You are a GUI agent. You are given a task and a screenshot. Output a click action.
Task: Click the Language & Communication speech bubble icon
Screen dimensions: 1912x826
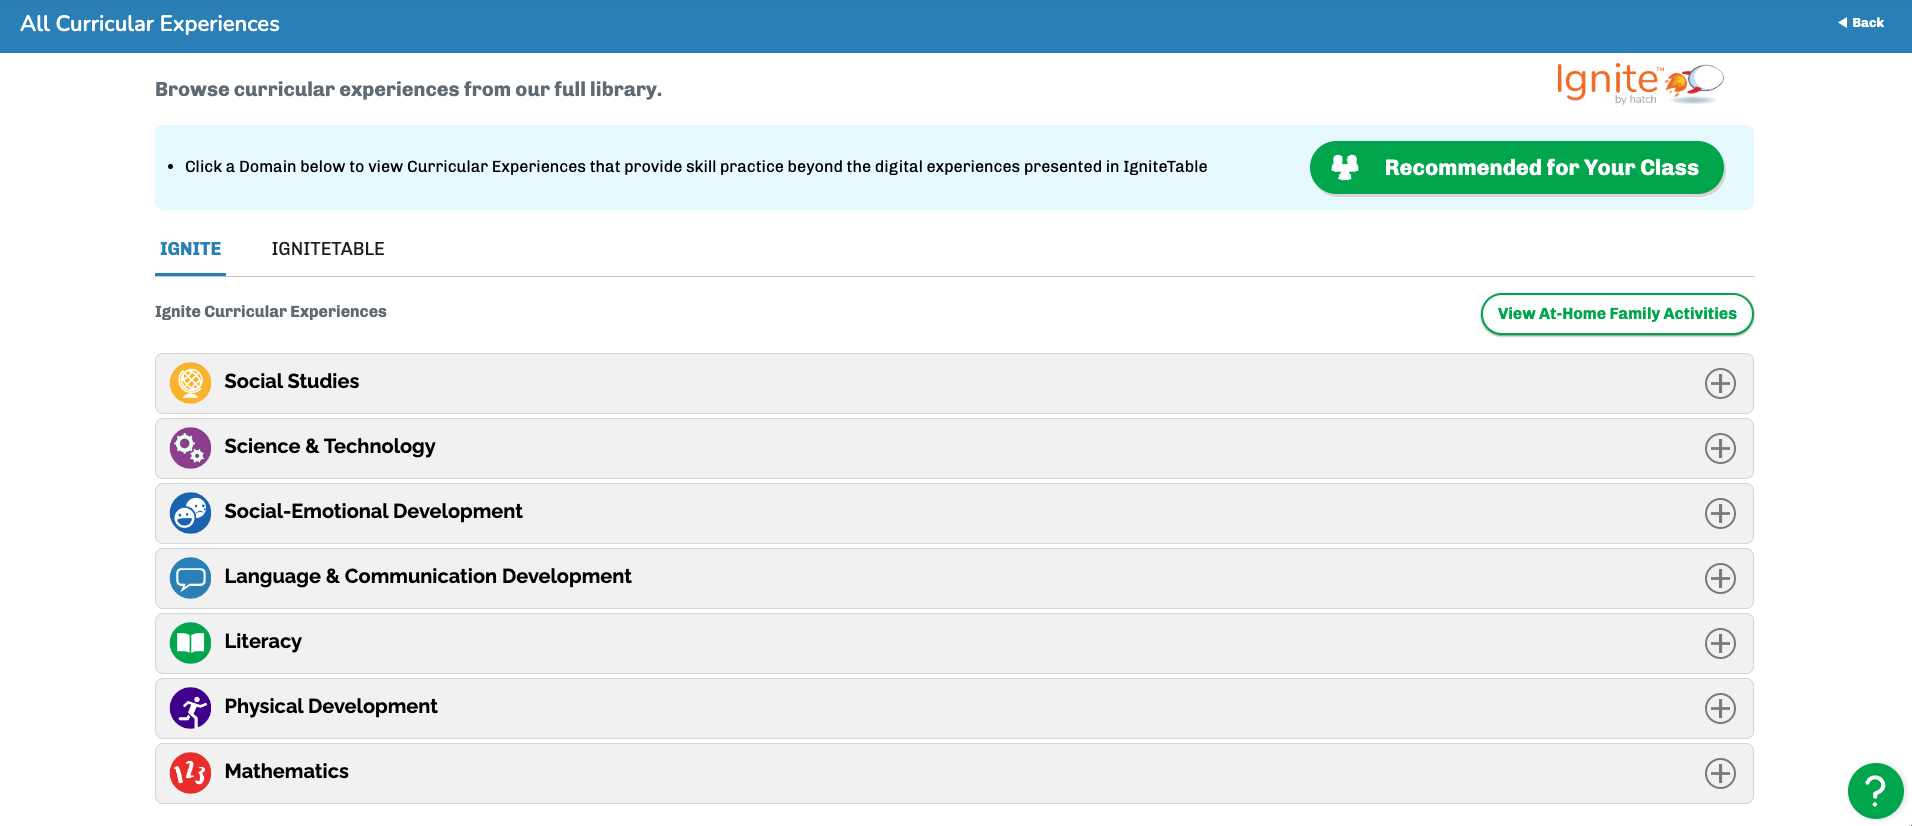pos(190,578)
